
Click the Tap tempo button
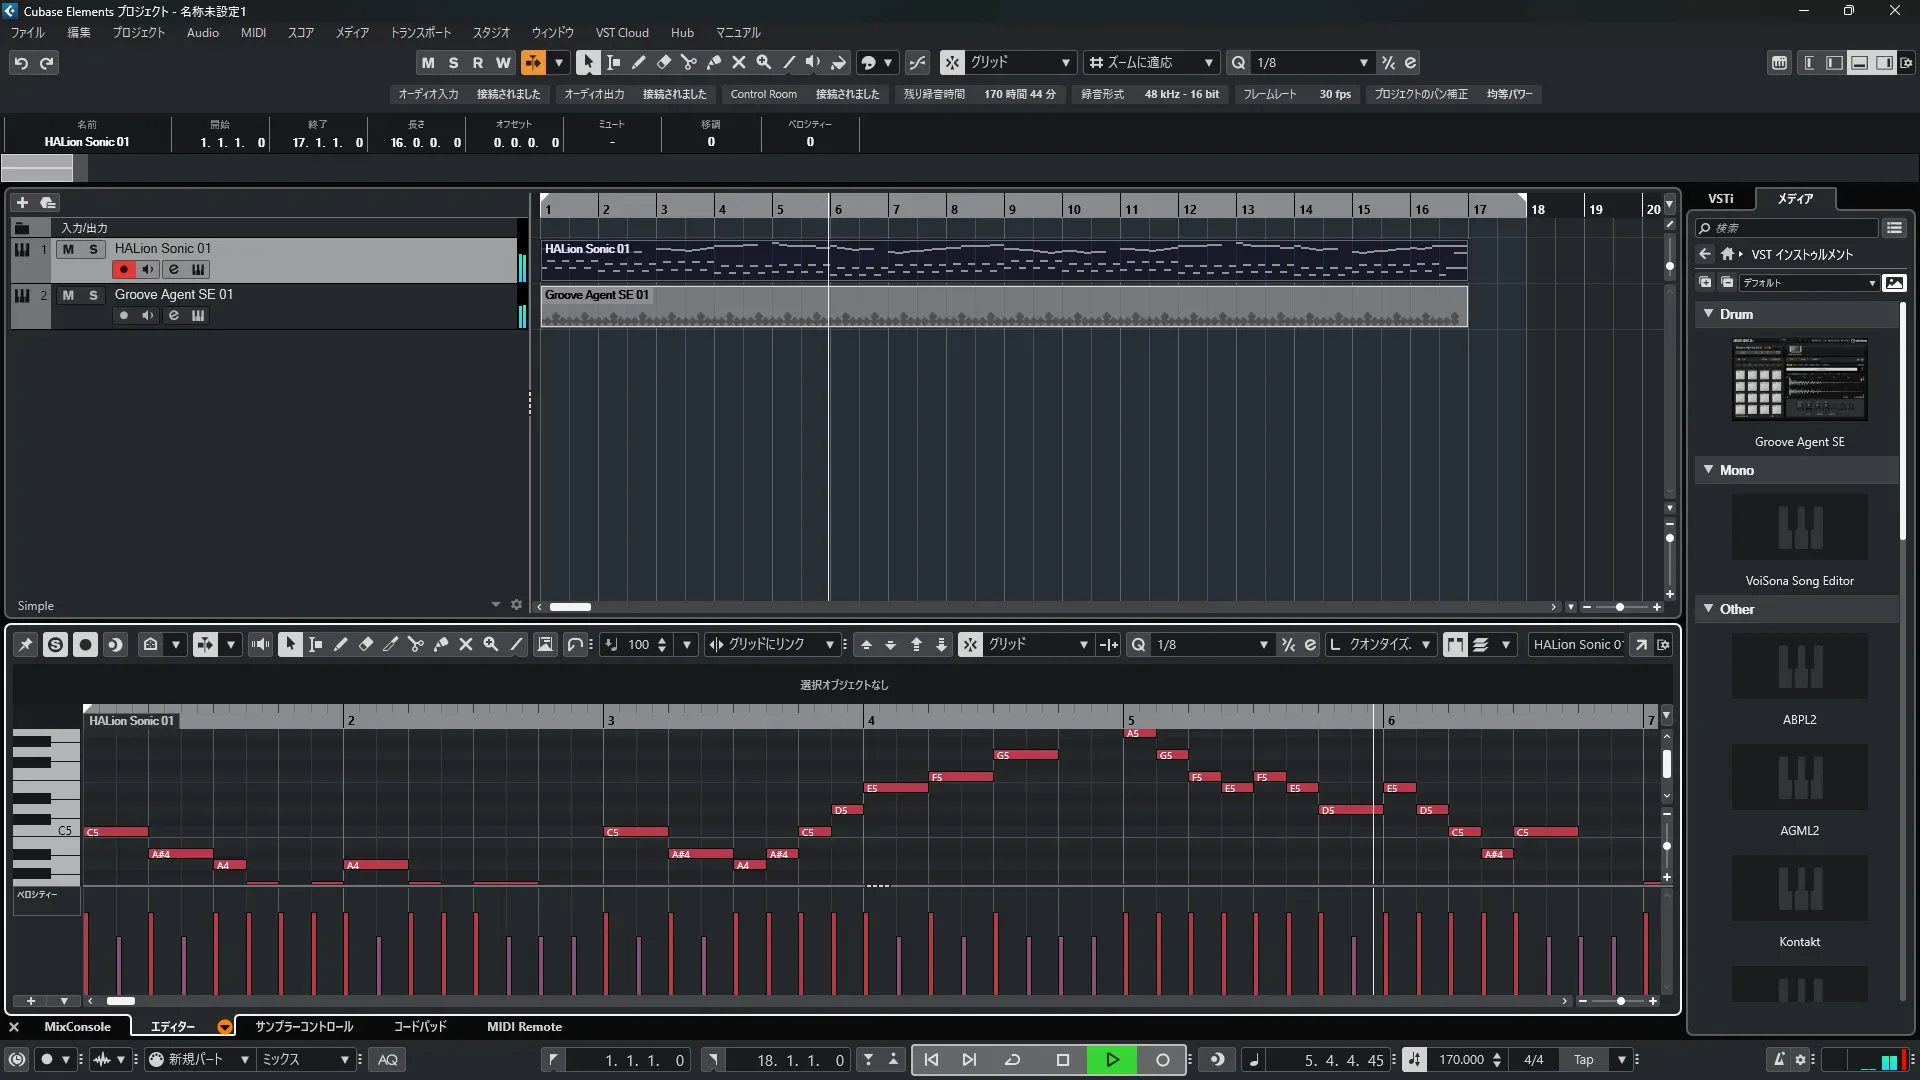[1583, 1060]
